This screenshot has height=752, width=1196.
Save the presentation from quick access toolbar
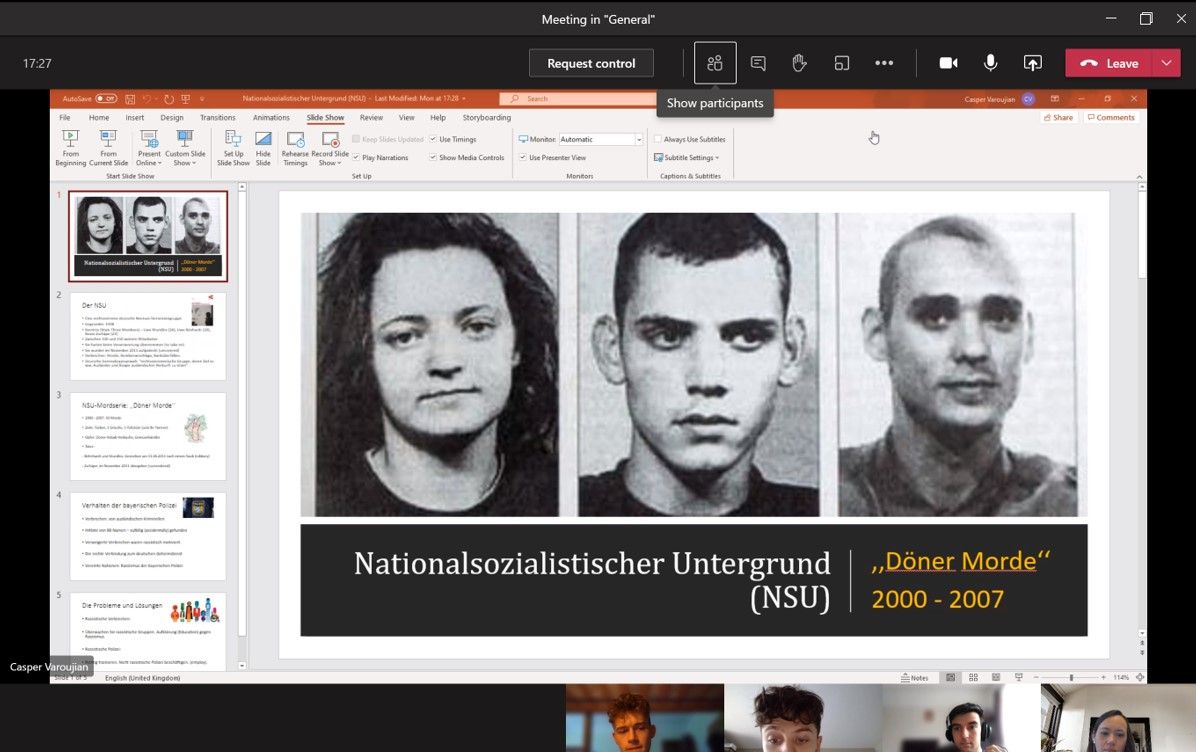(x=130, y=99)
